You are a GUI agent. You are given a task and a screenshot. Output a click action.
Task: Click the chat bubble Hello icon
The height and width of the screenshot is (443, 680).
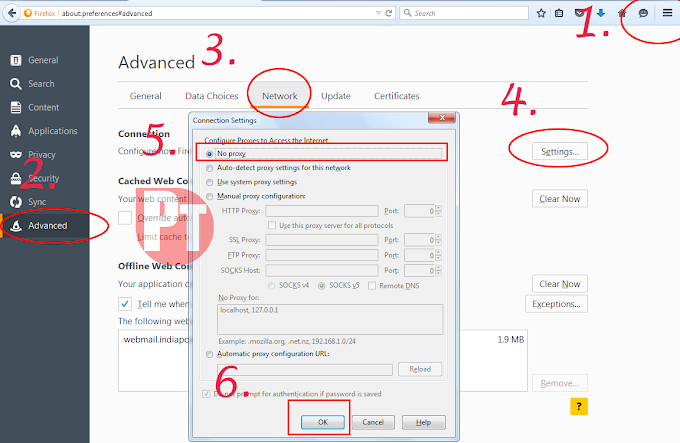(x=643, y=13)
